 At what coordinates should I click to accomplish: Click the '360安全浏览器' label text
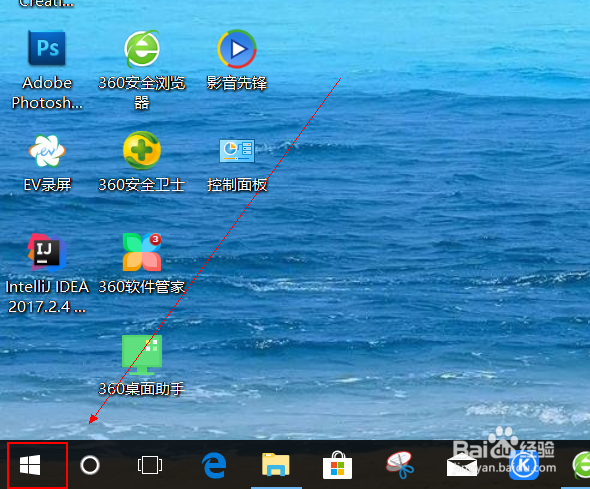(142, 93)
